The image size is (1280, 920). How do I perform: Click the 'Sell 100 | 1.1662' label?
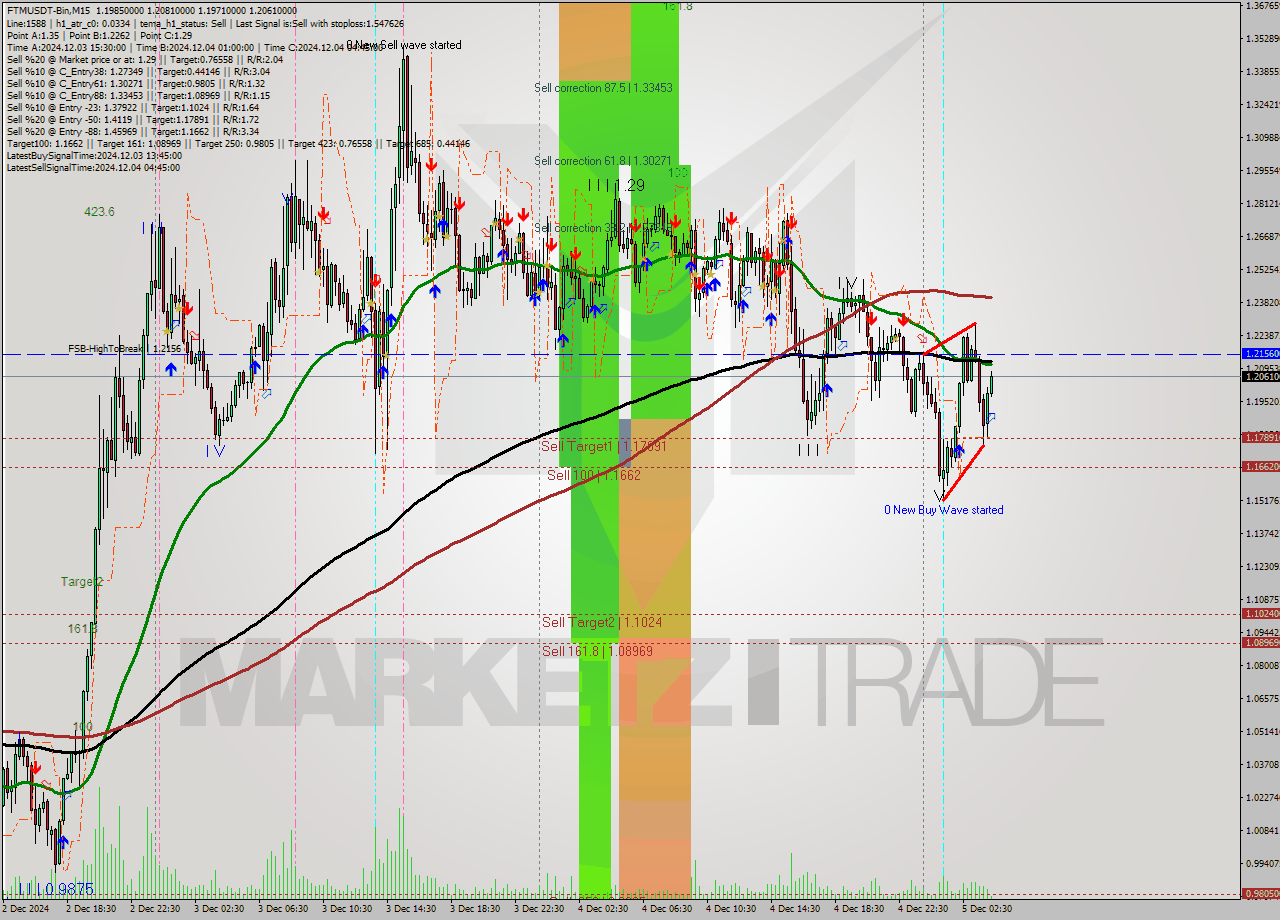(x=594, y=475)
